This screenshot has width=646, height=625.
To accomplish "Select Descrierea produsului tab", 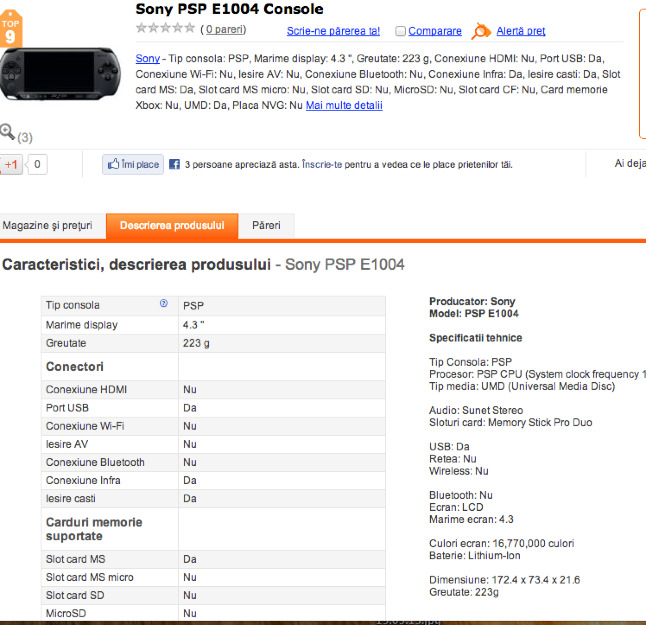I will pyautogui.click(x=172, y=226).
